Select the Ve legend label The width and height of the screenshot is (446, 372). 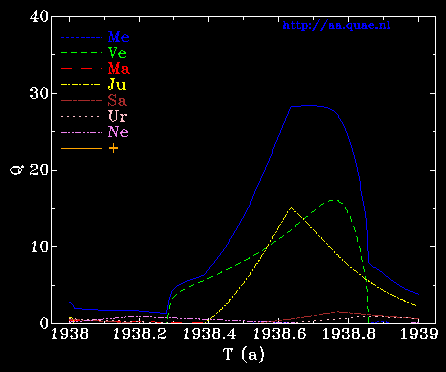click(117, 53)
